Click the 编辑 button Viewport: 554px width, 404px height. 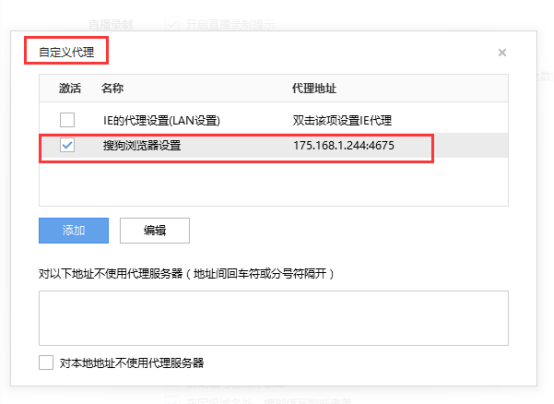tap(155, 230)
